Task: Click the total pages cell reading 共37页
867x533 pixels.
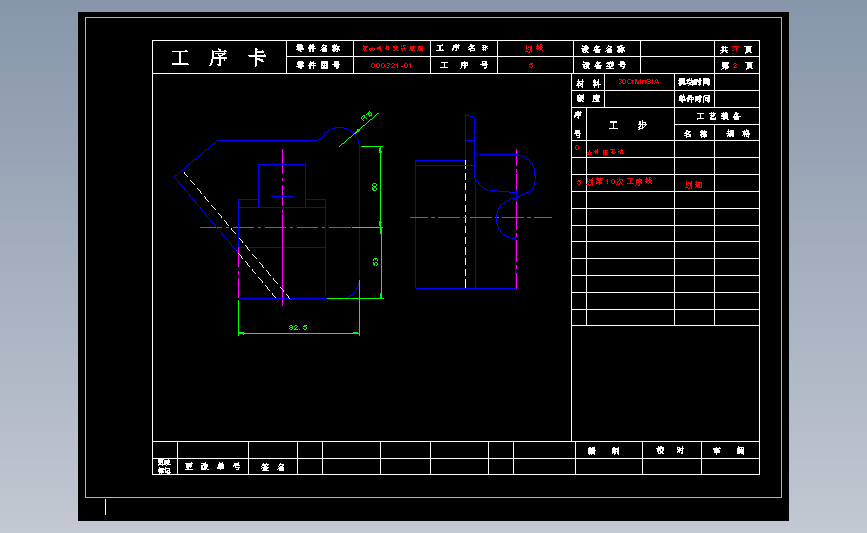Action: tap(737, 49)
